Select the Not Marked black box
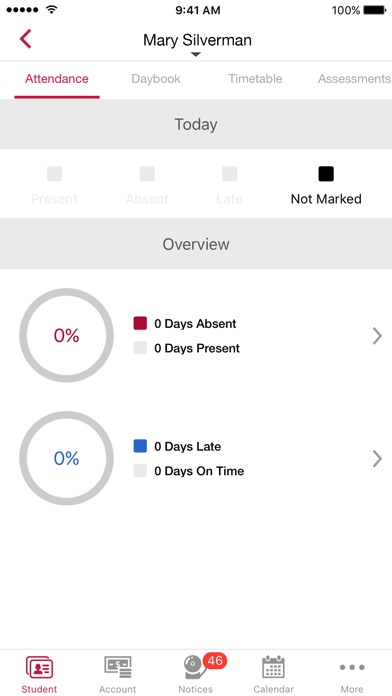 coord(326,174)
